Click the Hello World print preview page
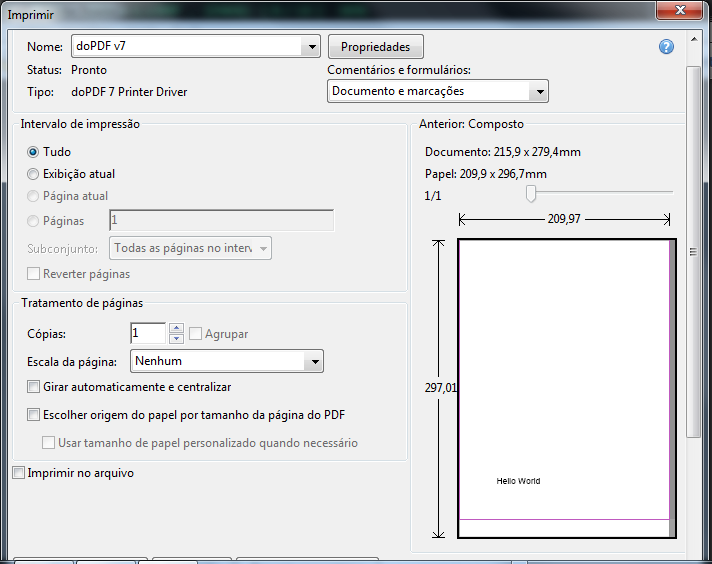The height and width of the screenshot is (564, 712). (x=567, y=389)
